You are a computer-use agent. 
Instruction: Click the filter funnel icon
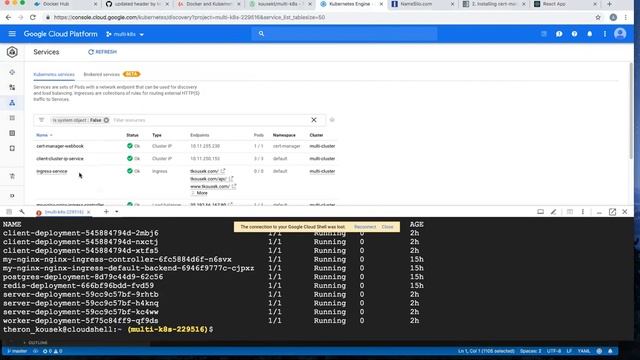(x=41, y=120)
